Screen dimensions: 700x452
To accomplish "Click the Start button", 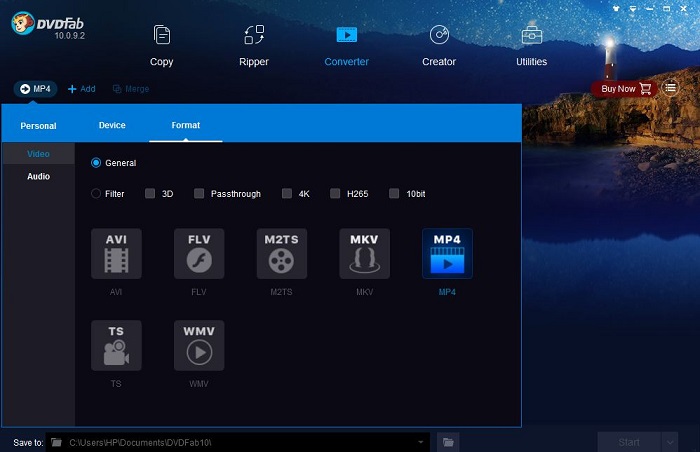I will click(x=629, y=442).
